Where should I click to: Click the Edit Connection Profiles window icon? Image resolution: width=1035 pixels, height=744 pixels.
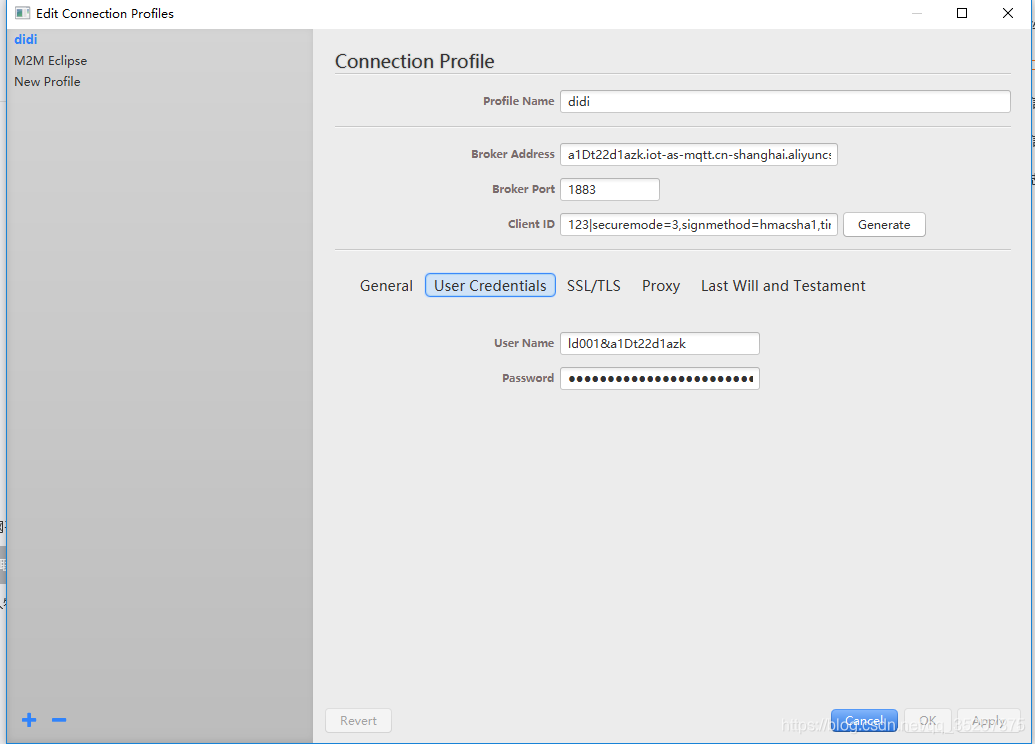pyautogui.click(x=22, y=13)
